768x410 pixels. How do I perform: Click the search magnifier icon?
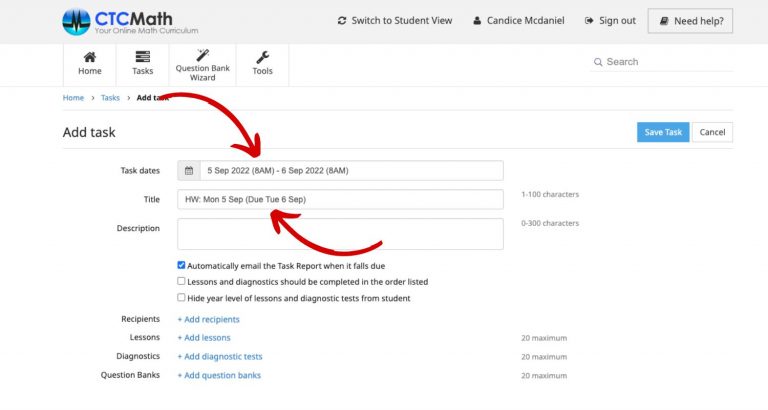[597, 62]
